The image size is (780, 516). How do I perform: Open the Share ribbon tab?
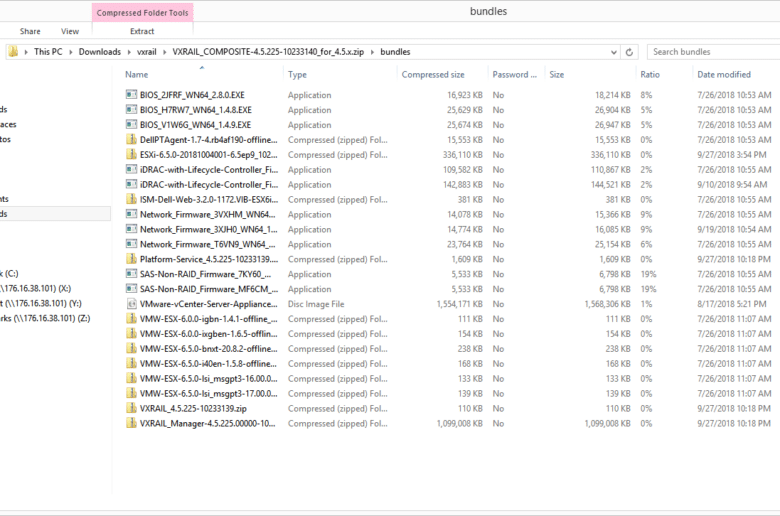tap(30, 31)
